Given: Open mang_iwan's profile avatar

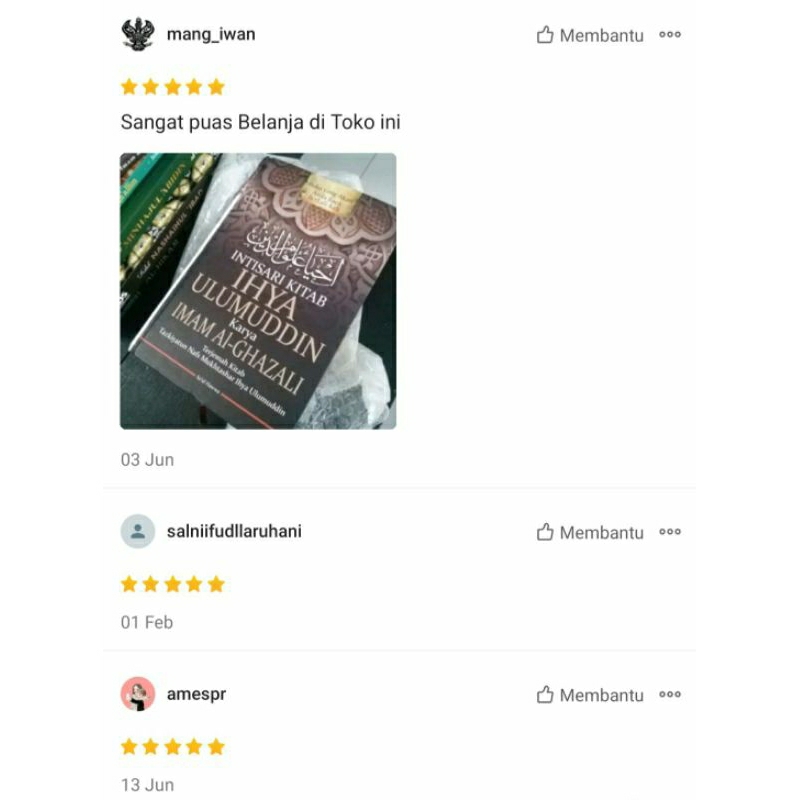Looking at the screenshot, I should pos(138,34).
